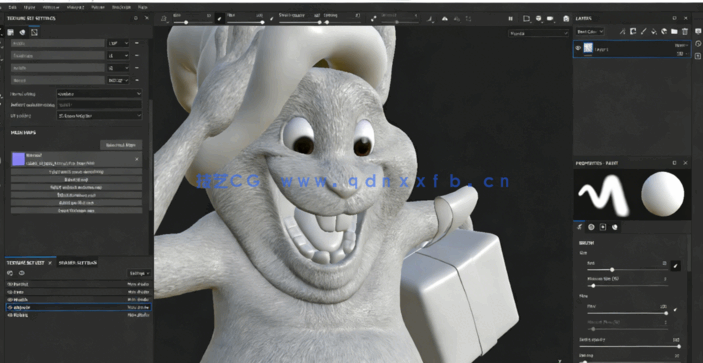Add a mask using Layers panel mask icon
The height and width of the screenshot is (363, 703).
(x=633, y=31)
